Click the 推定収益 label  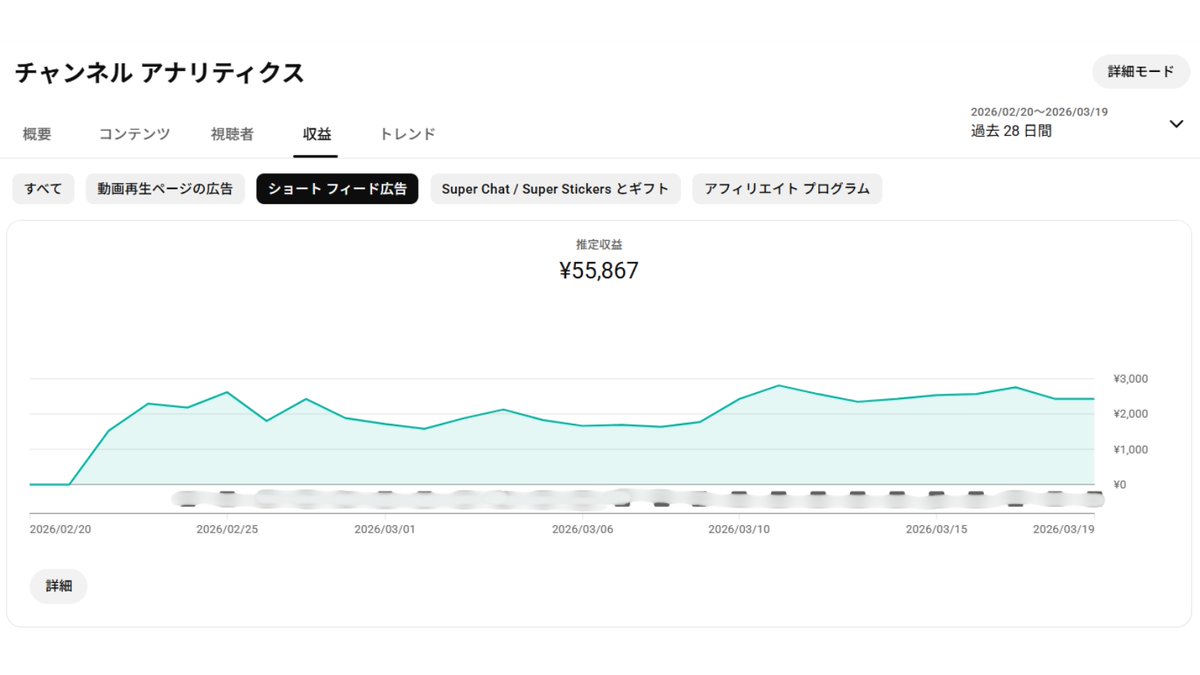(x=599, y=244)
